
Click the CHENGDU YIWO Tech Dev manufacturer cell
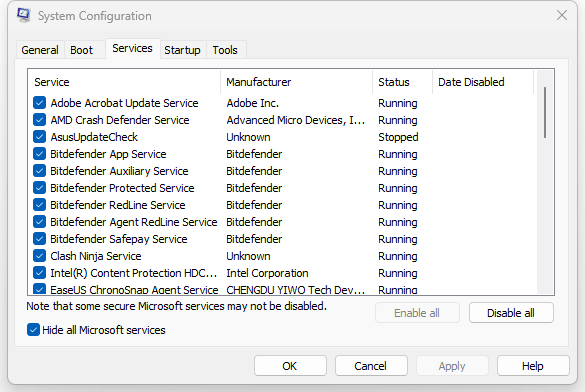click(x=295, y=290)
